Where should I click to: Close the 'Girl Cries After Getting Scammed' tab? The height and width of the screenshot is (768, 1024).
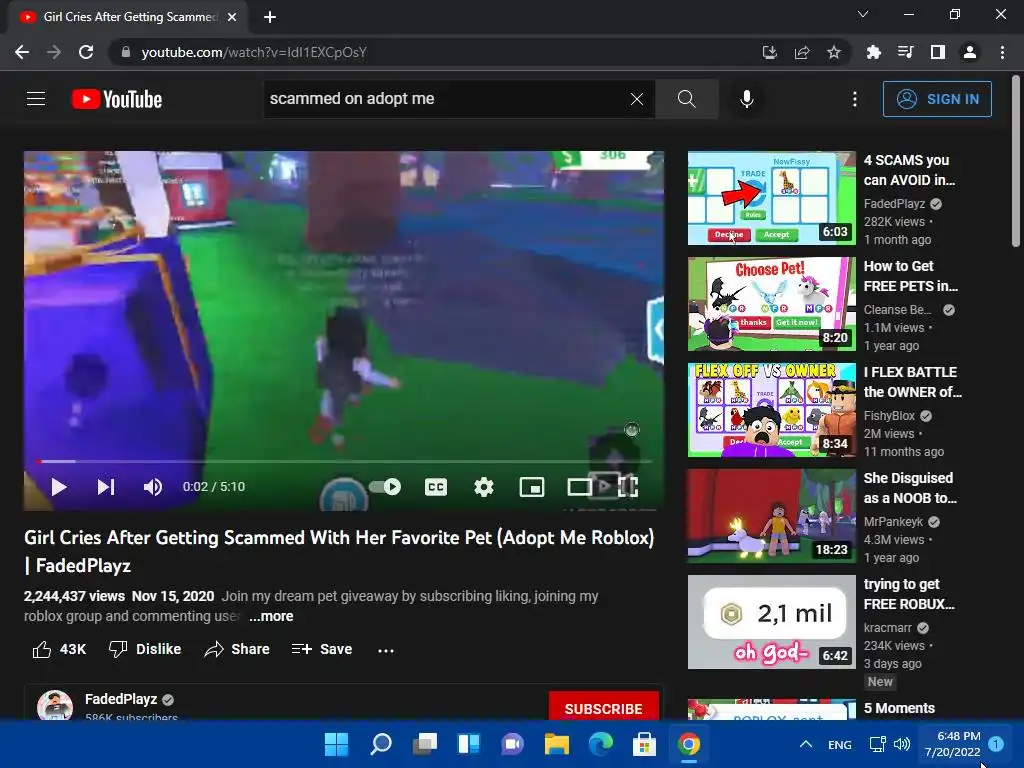232,17
